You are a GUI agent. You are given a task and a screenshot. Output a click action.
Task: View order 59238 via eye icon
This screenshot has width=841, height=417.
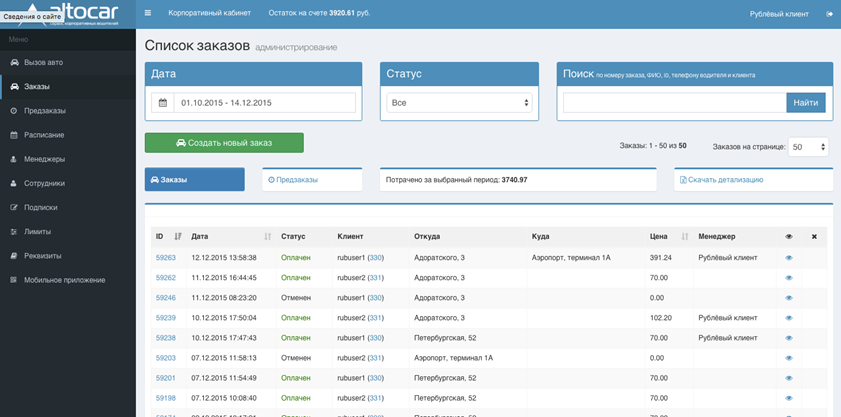click(788, 338)
